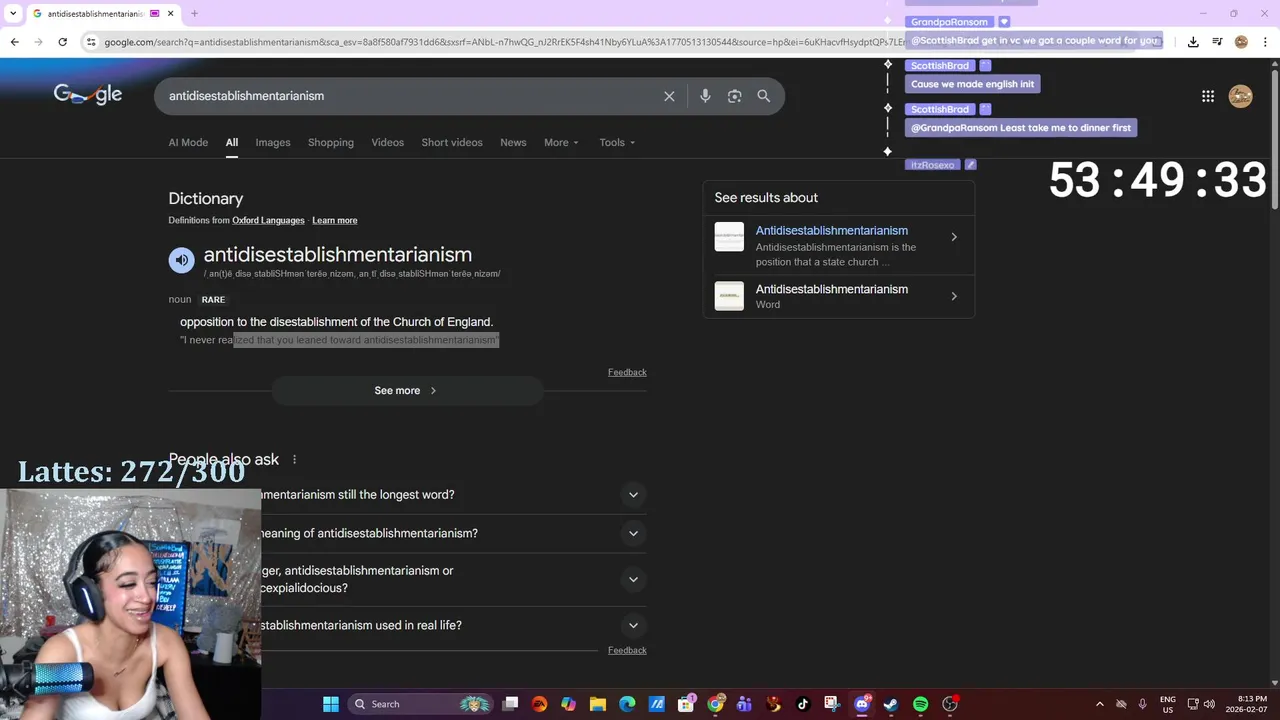Click the Learn more link
This screenshot has width=1280, height=720.
click(334, 220)
